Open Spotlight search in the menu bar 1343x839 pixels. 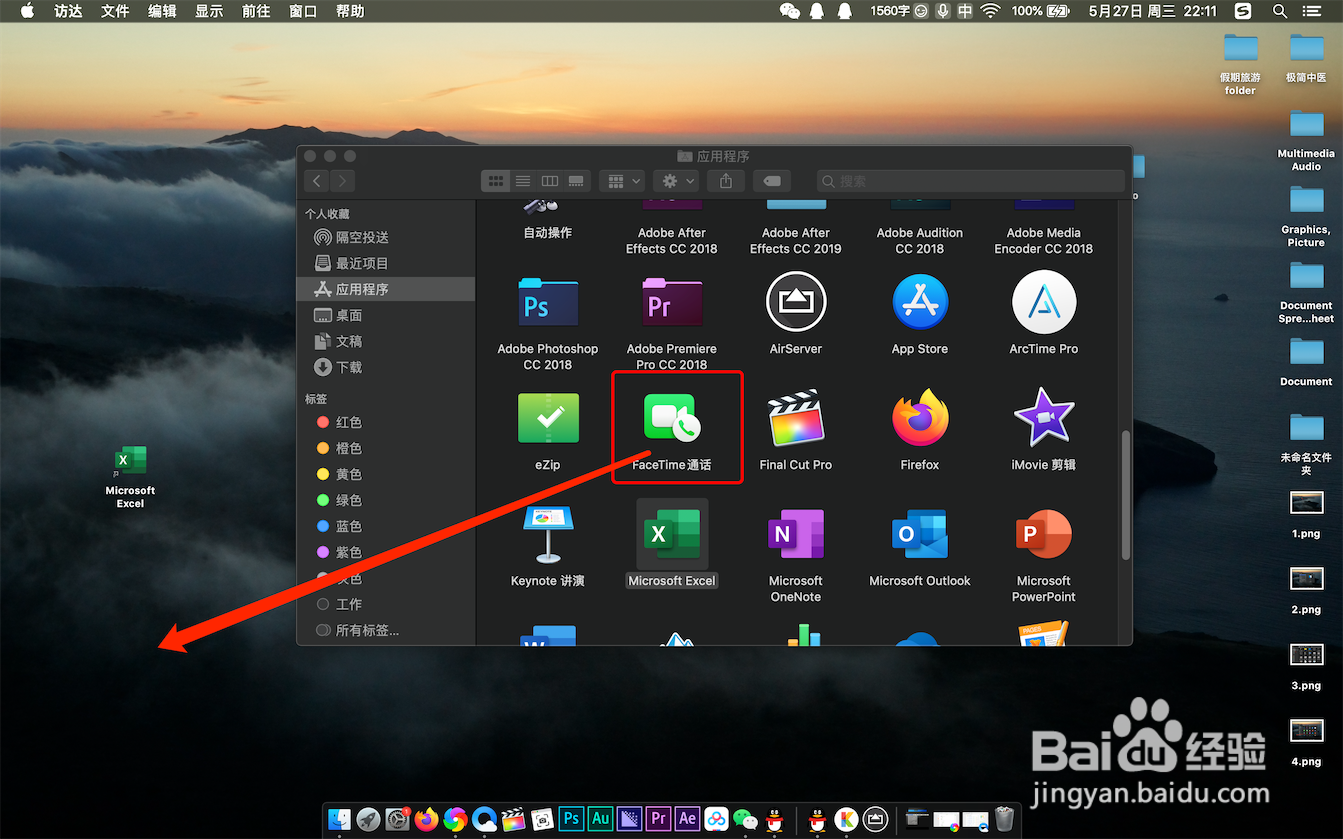coord(1279,11)
